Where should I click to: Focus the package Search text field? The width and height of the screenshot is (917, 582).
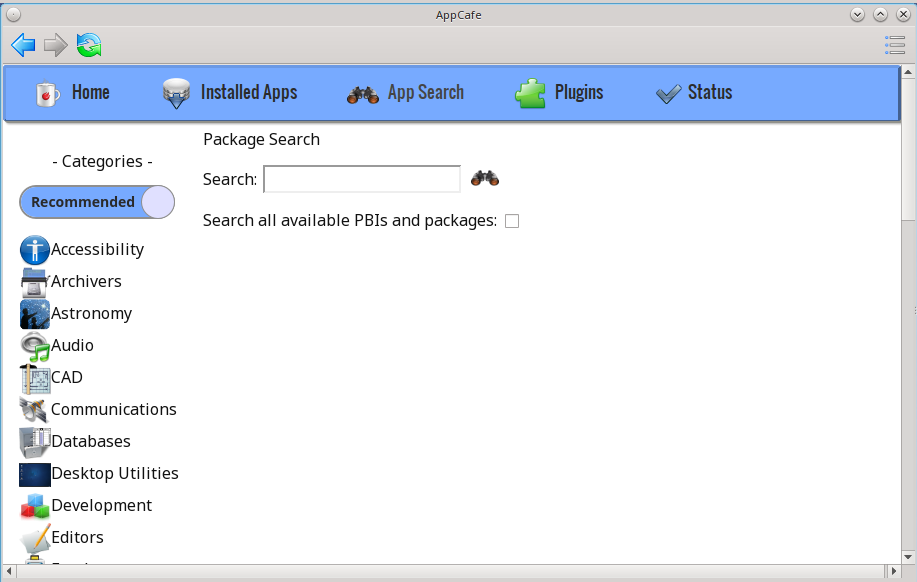click(362, 179)
